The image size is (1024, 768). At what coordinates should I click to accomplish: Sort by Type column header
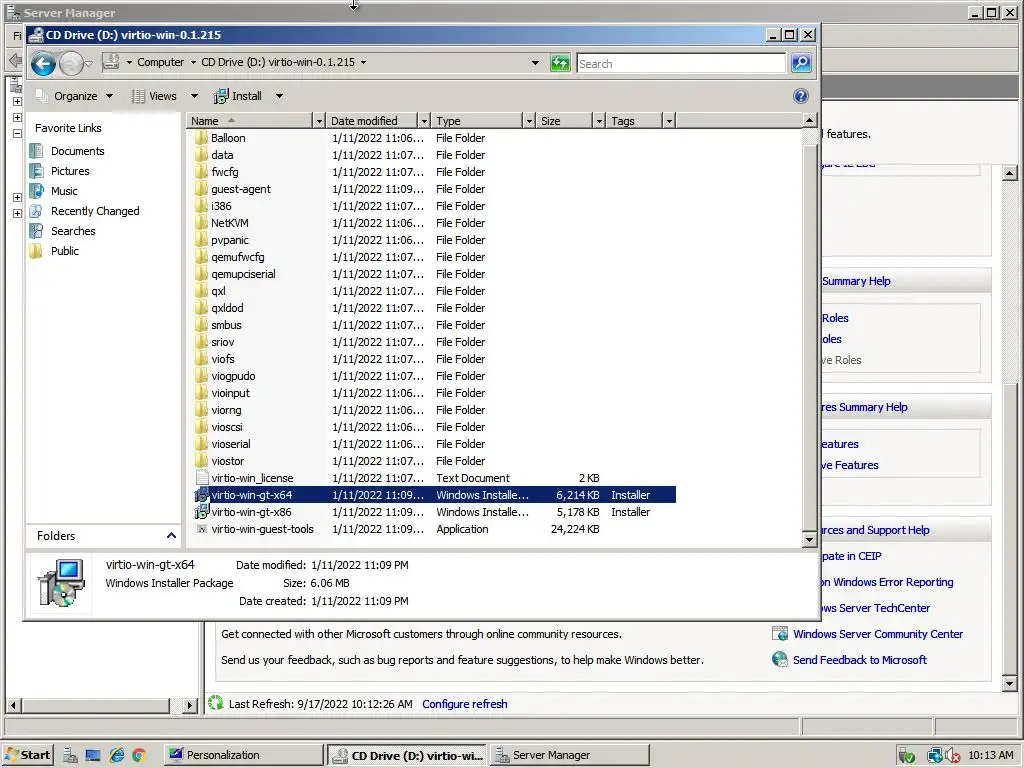[x=477, y=121]
